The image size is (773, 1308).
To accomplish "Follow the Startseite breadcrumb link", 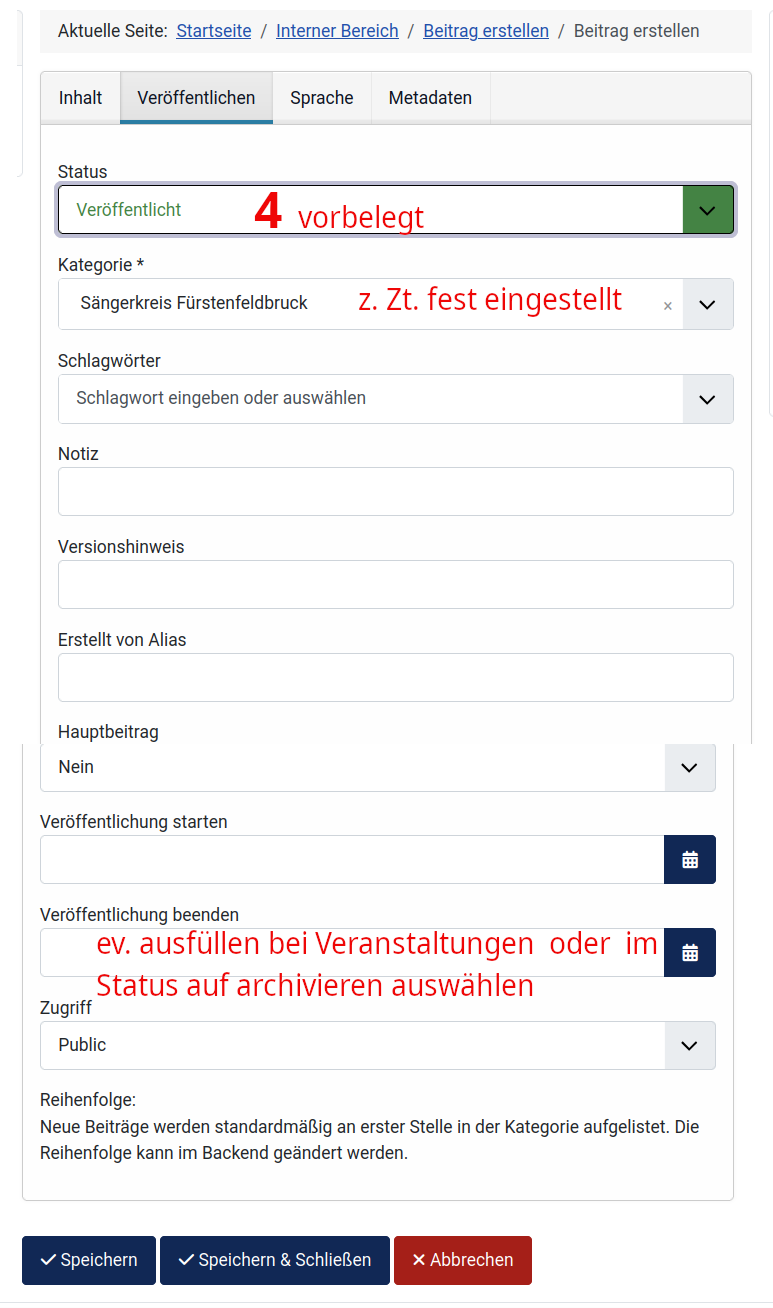I will (x=213, y=31).
